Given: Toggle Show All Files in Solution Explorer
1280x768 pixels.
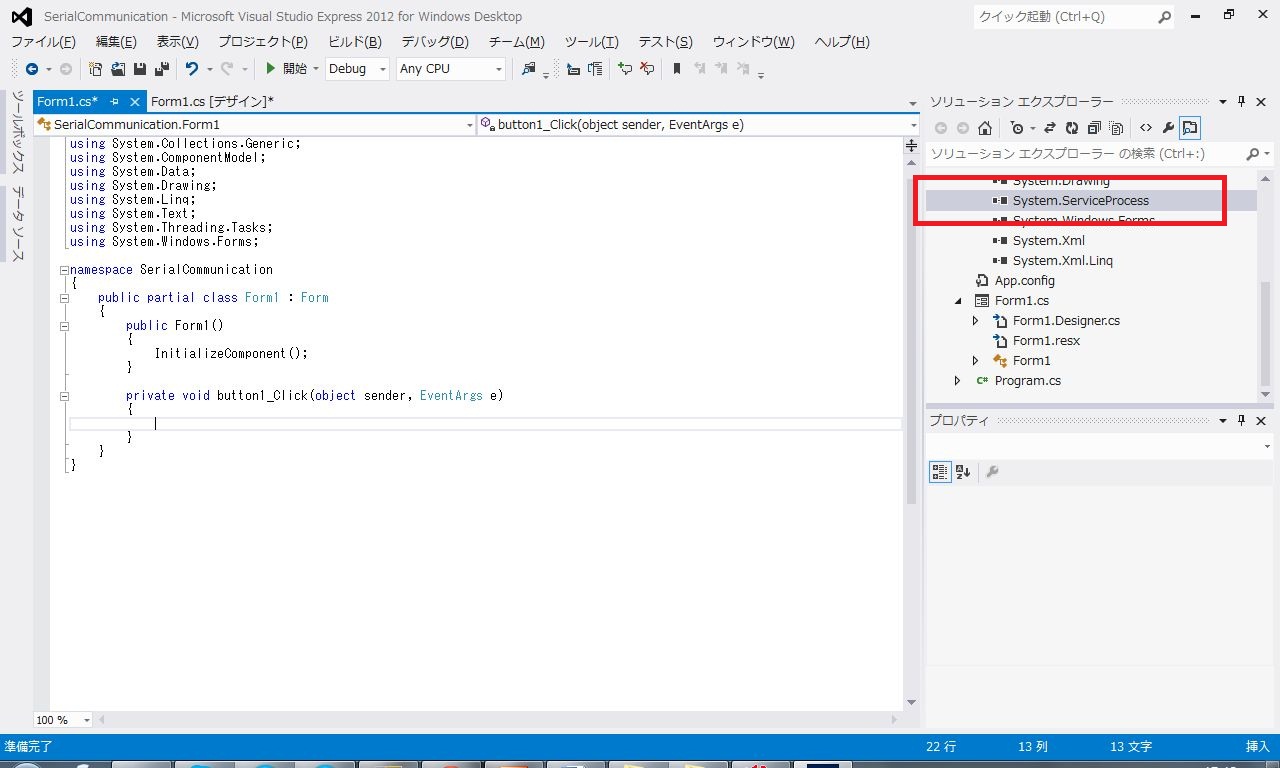Looking at the screenshot, I should pyautogui.click(x=1117, y=128).
